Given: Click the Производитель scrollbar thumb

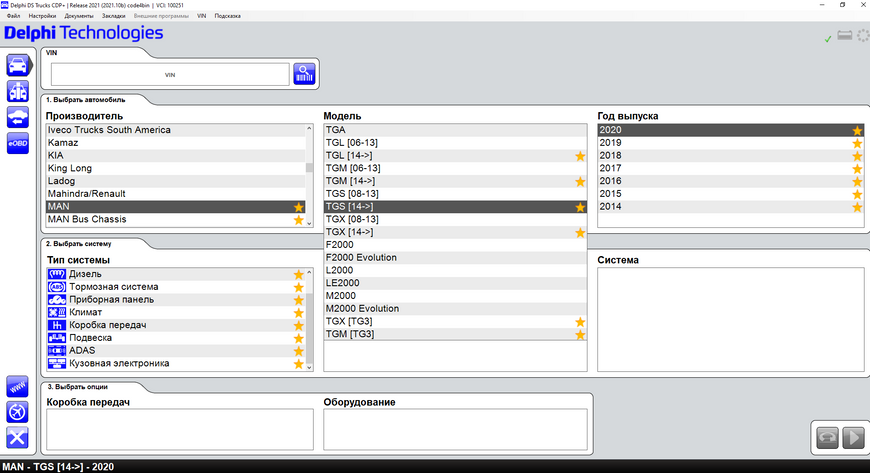Looking at the screenshot, I should point(309,167).
